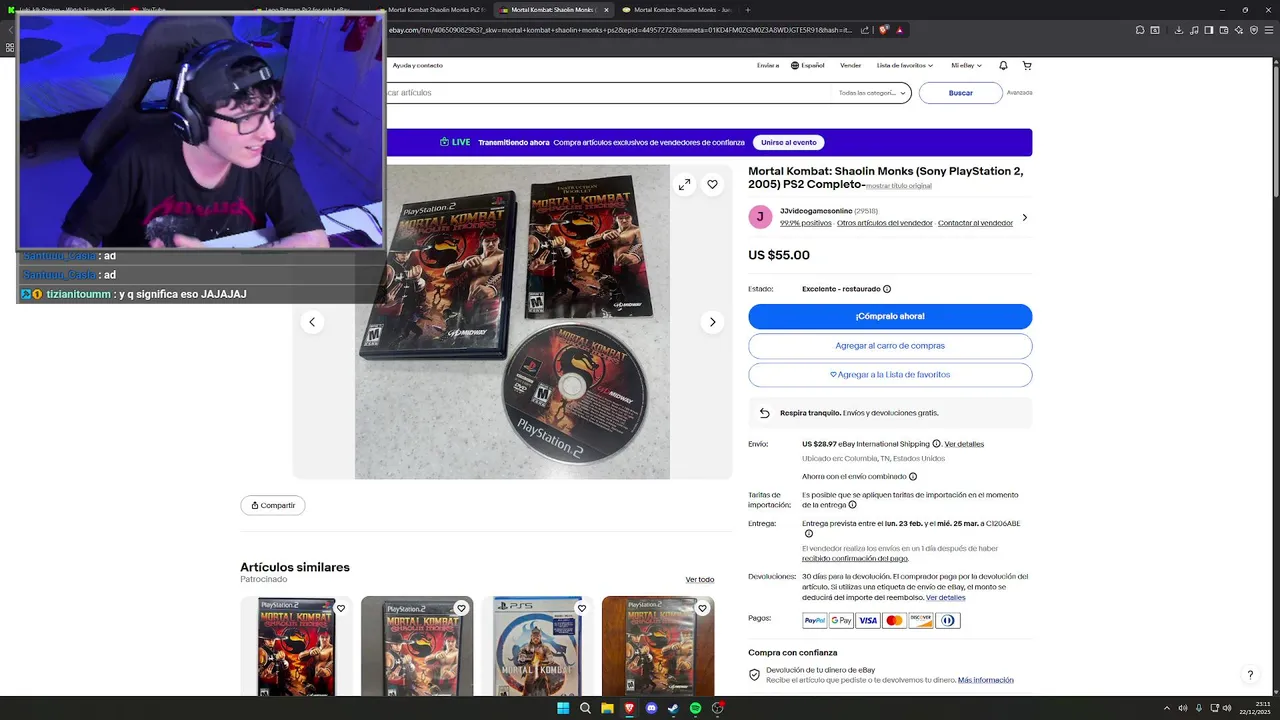Open Brave downloads icon
This screenshot has height=720, width=1280.
coord(1179,30)
